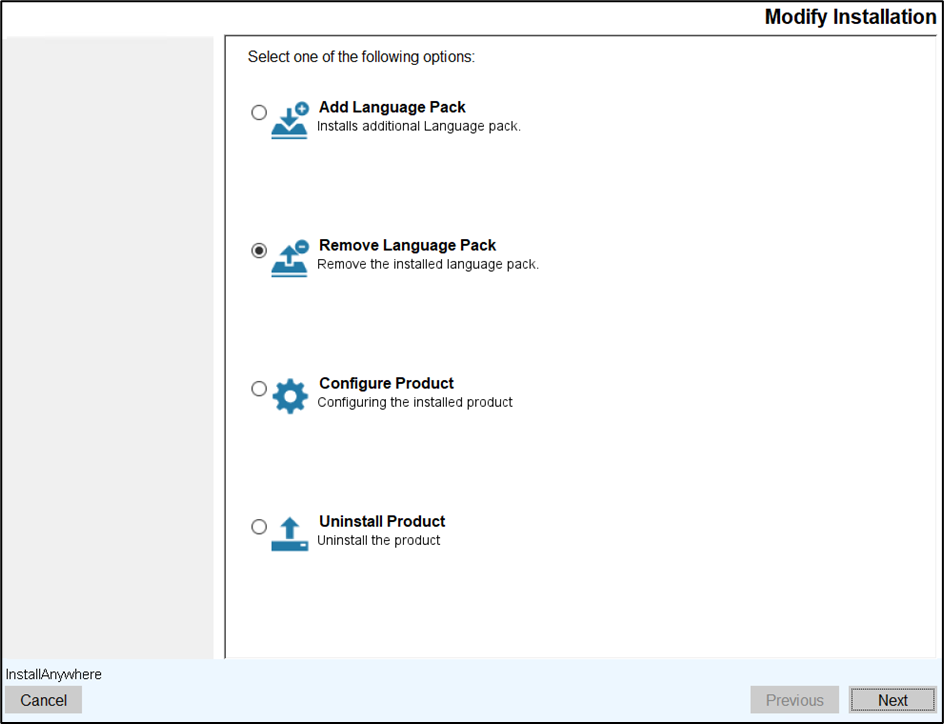The height and width of the screenshot is (724, 944).
Task: Go back using the Previous button
Action: click(794, 700)
